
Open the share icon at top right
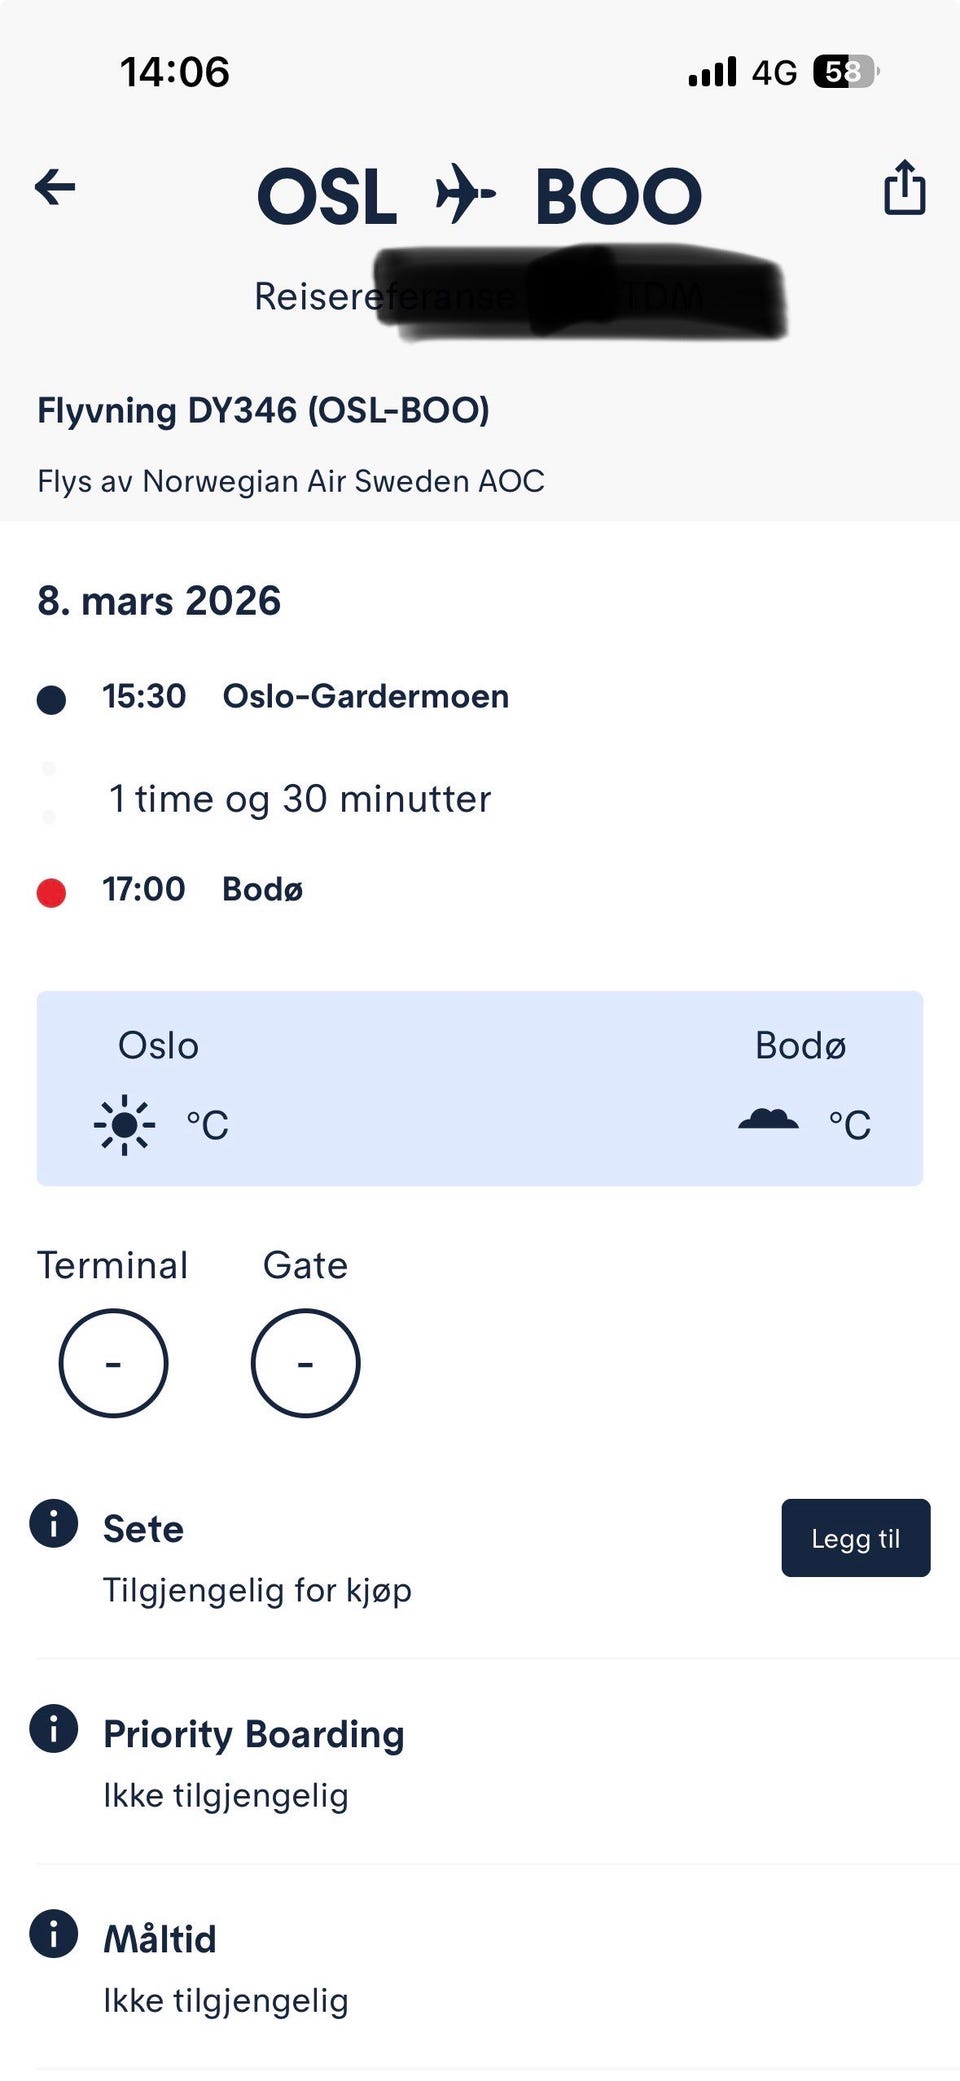click(x=904, y=187)
